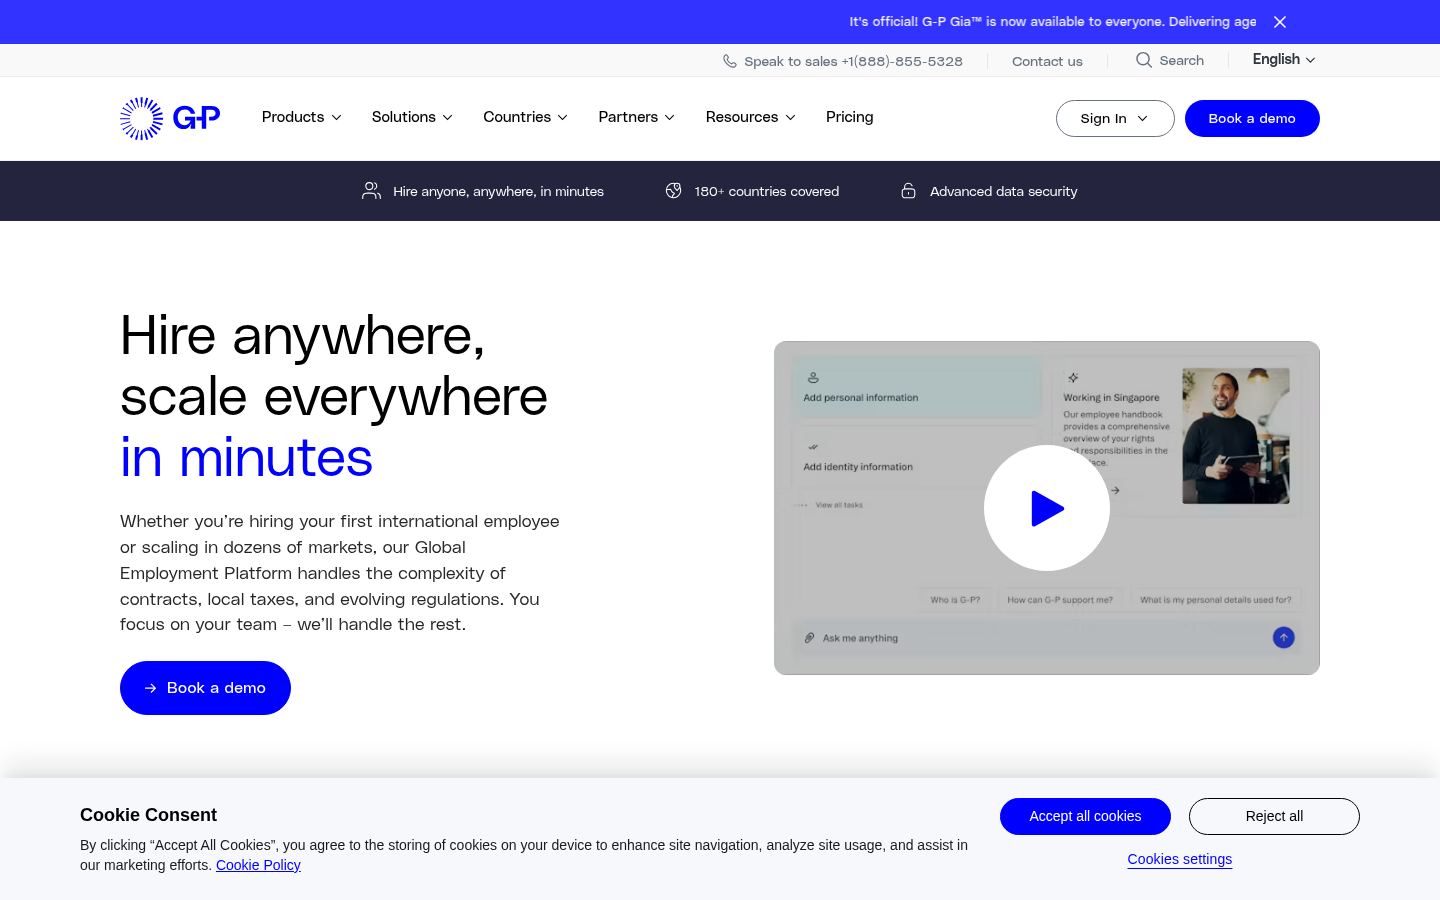
Task: Click the 'Working in Singapore' card heading
Action: pyautogui.click(x=1111, y=397)
